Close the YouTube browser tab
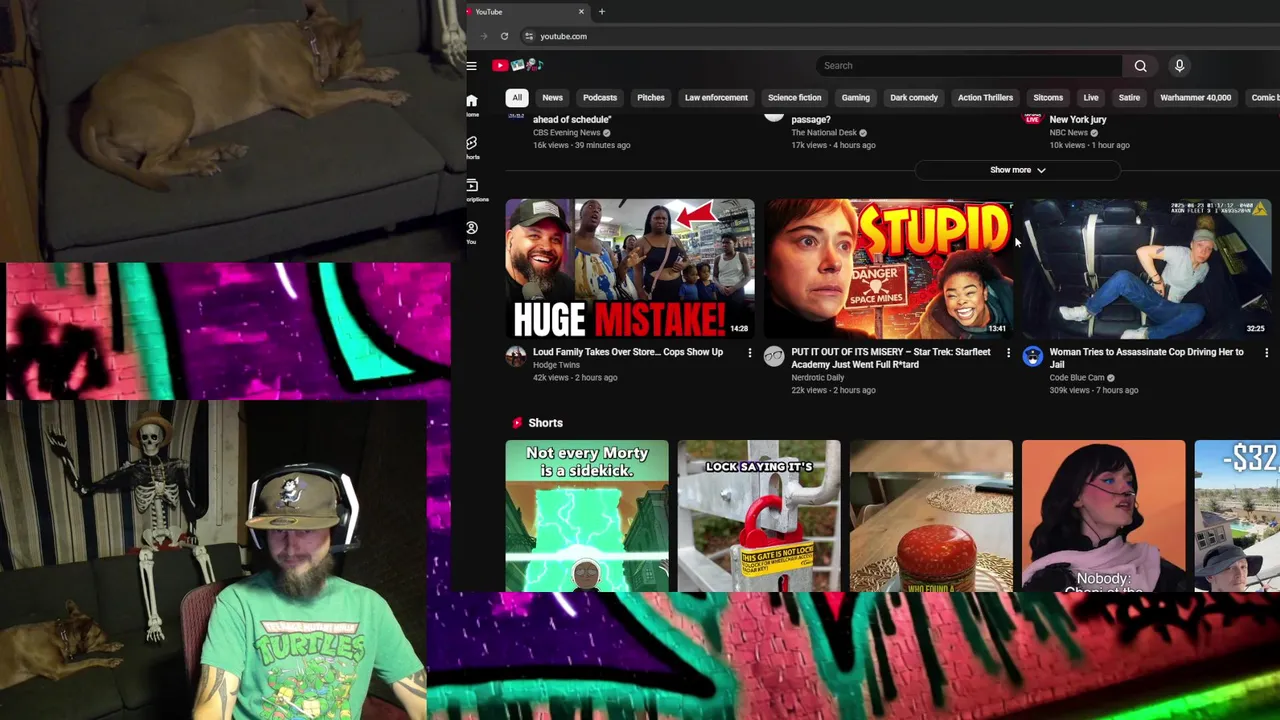Image resolution: width=1280 pixels, height=720 pixels. click(581, 12)
